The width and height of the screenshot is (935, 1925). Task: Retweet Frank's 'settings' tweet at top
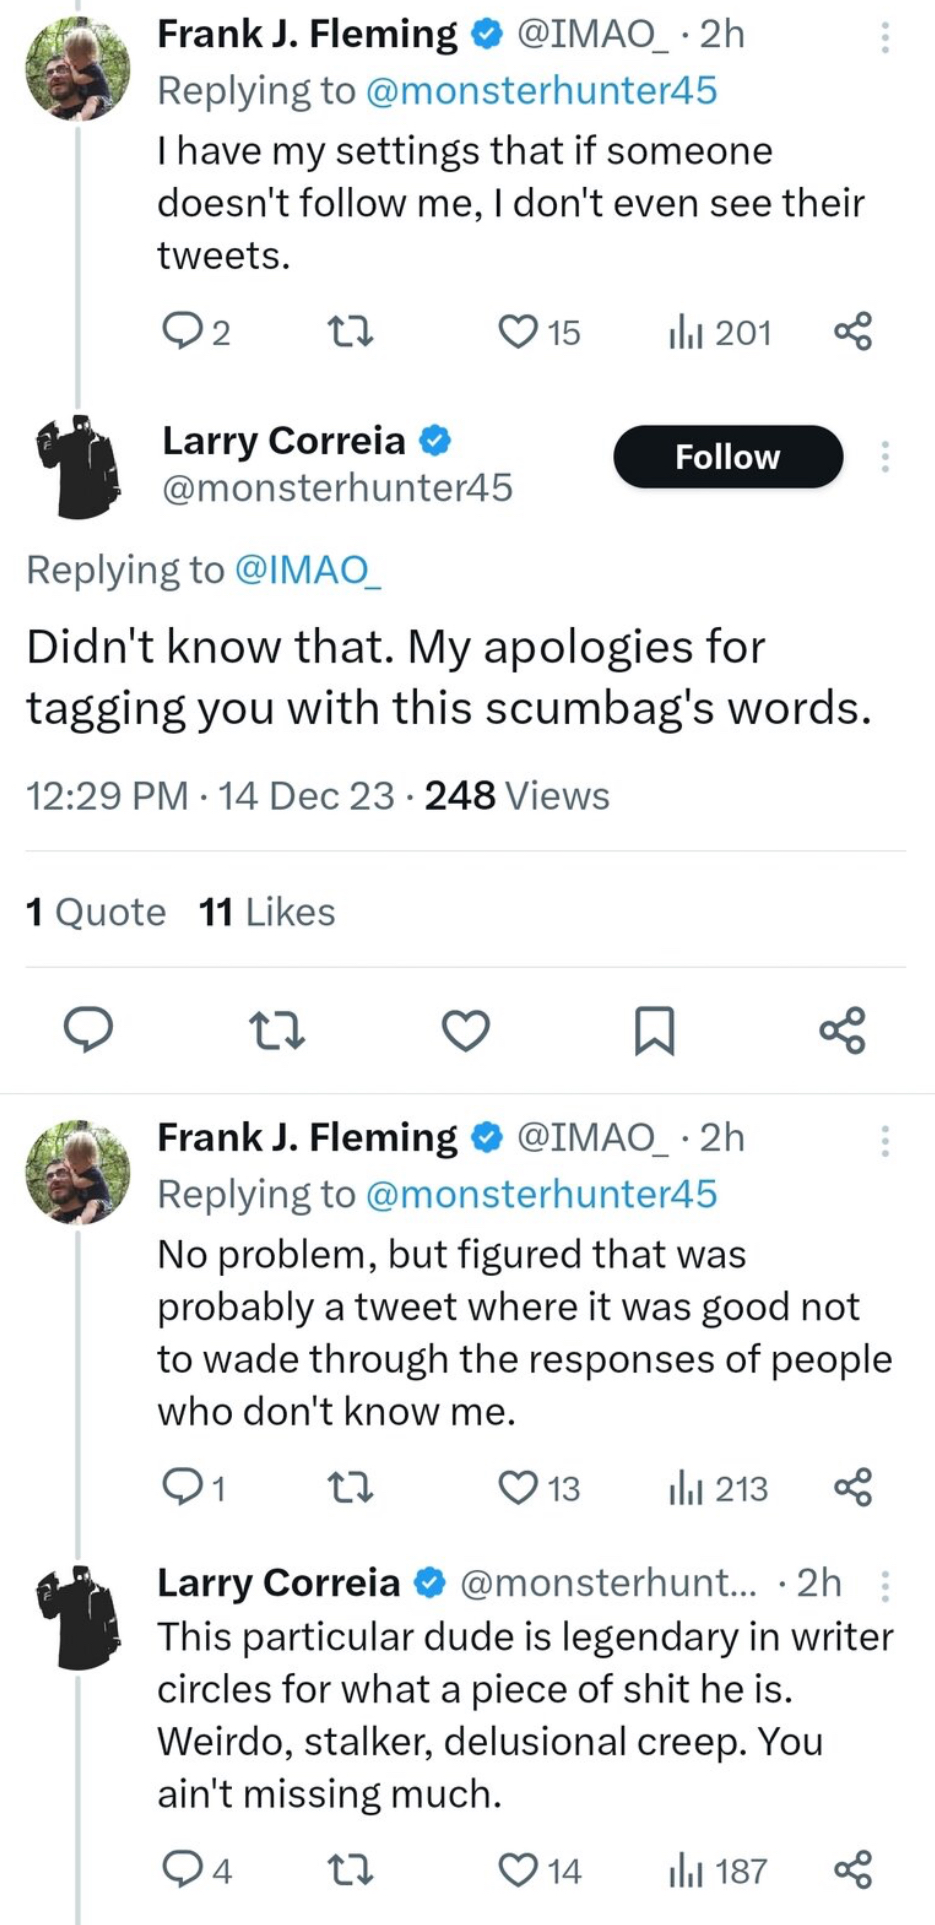click(351, 332)
